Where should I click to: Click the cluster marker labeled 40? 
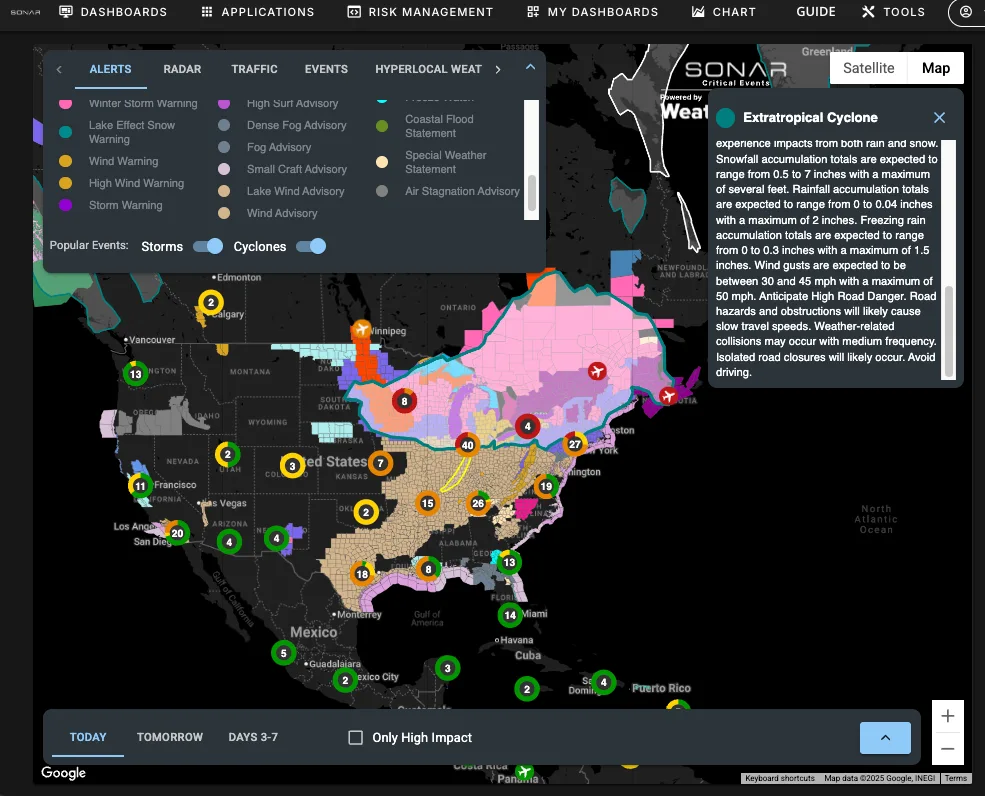click(x=467, y=445)
